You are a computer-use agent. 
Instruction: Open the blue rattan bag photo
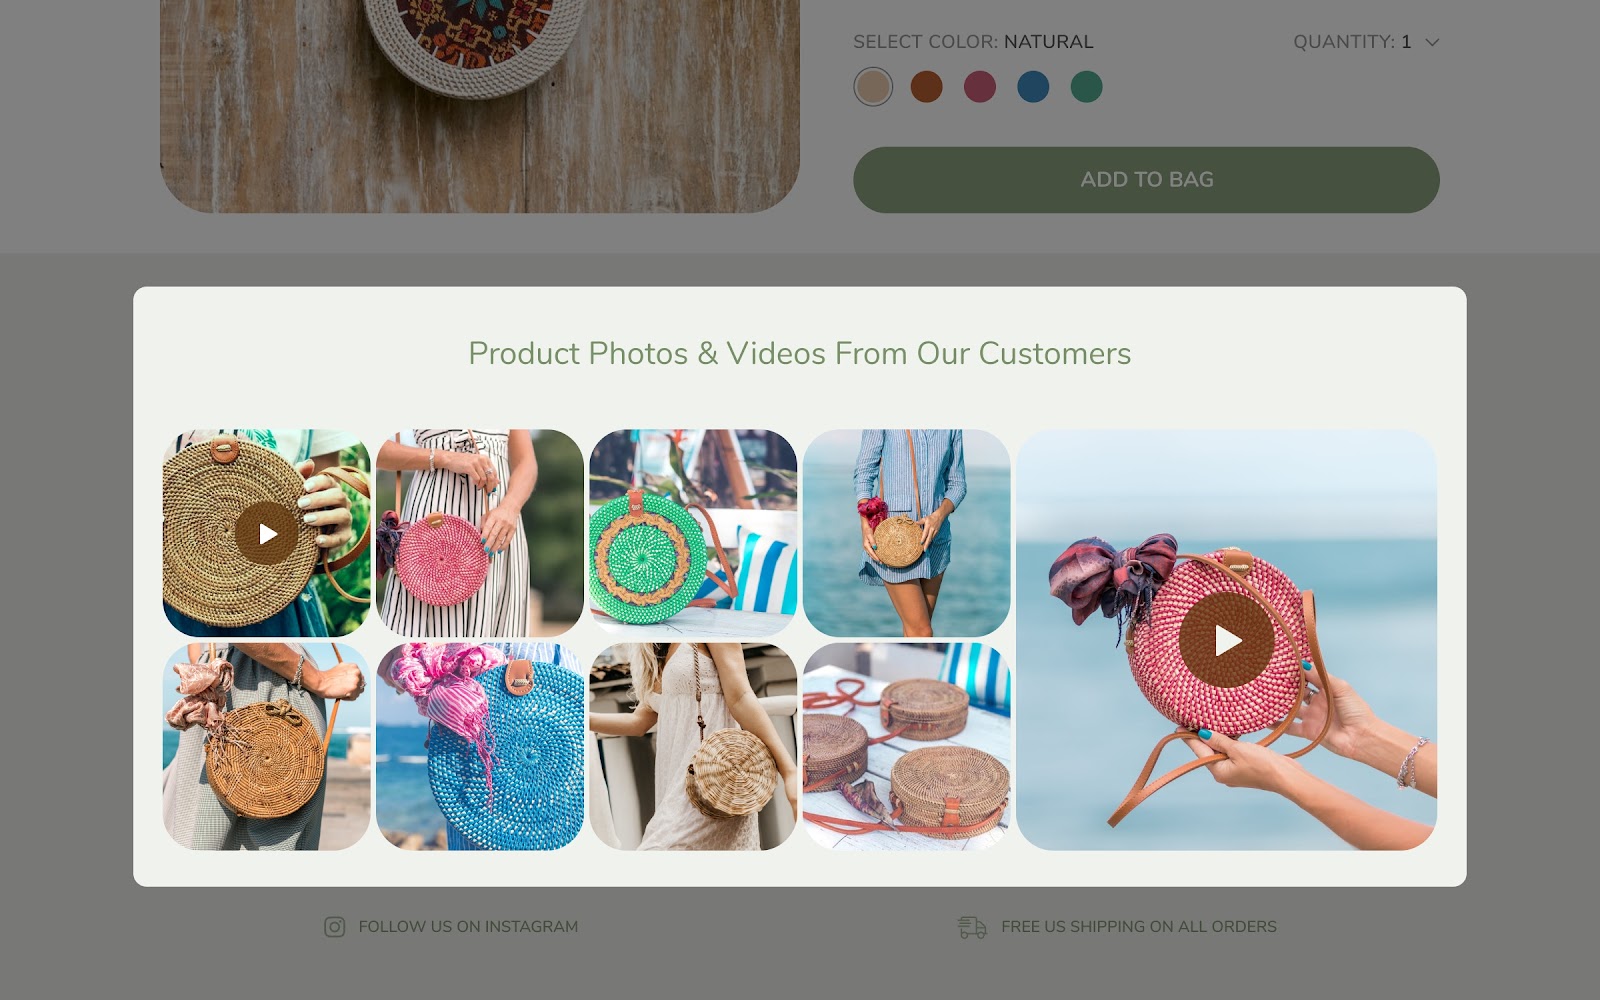[x=480, y=747]
